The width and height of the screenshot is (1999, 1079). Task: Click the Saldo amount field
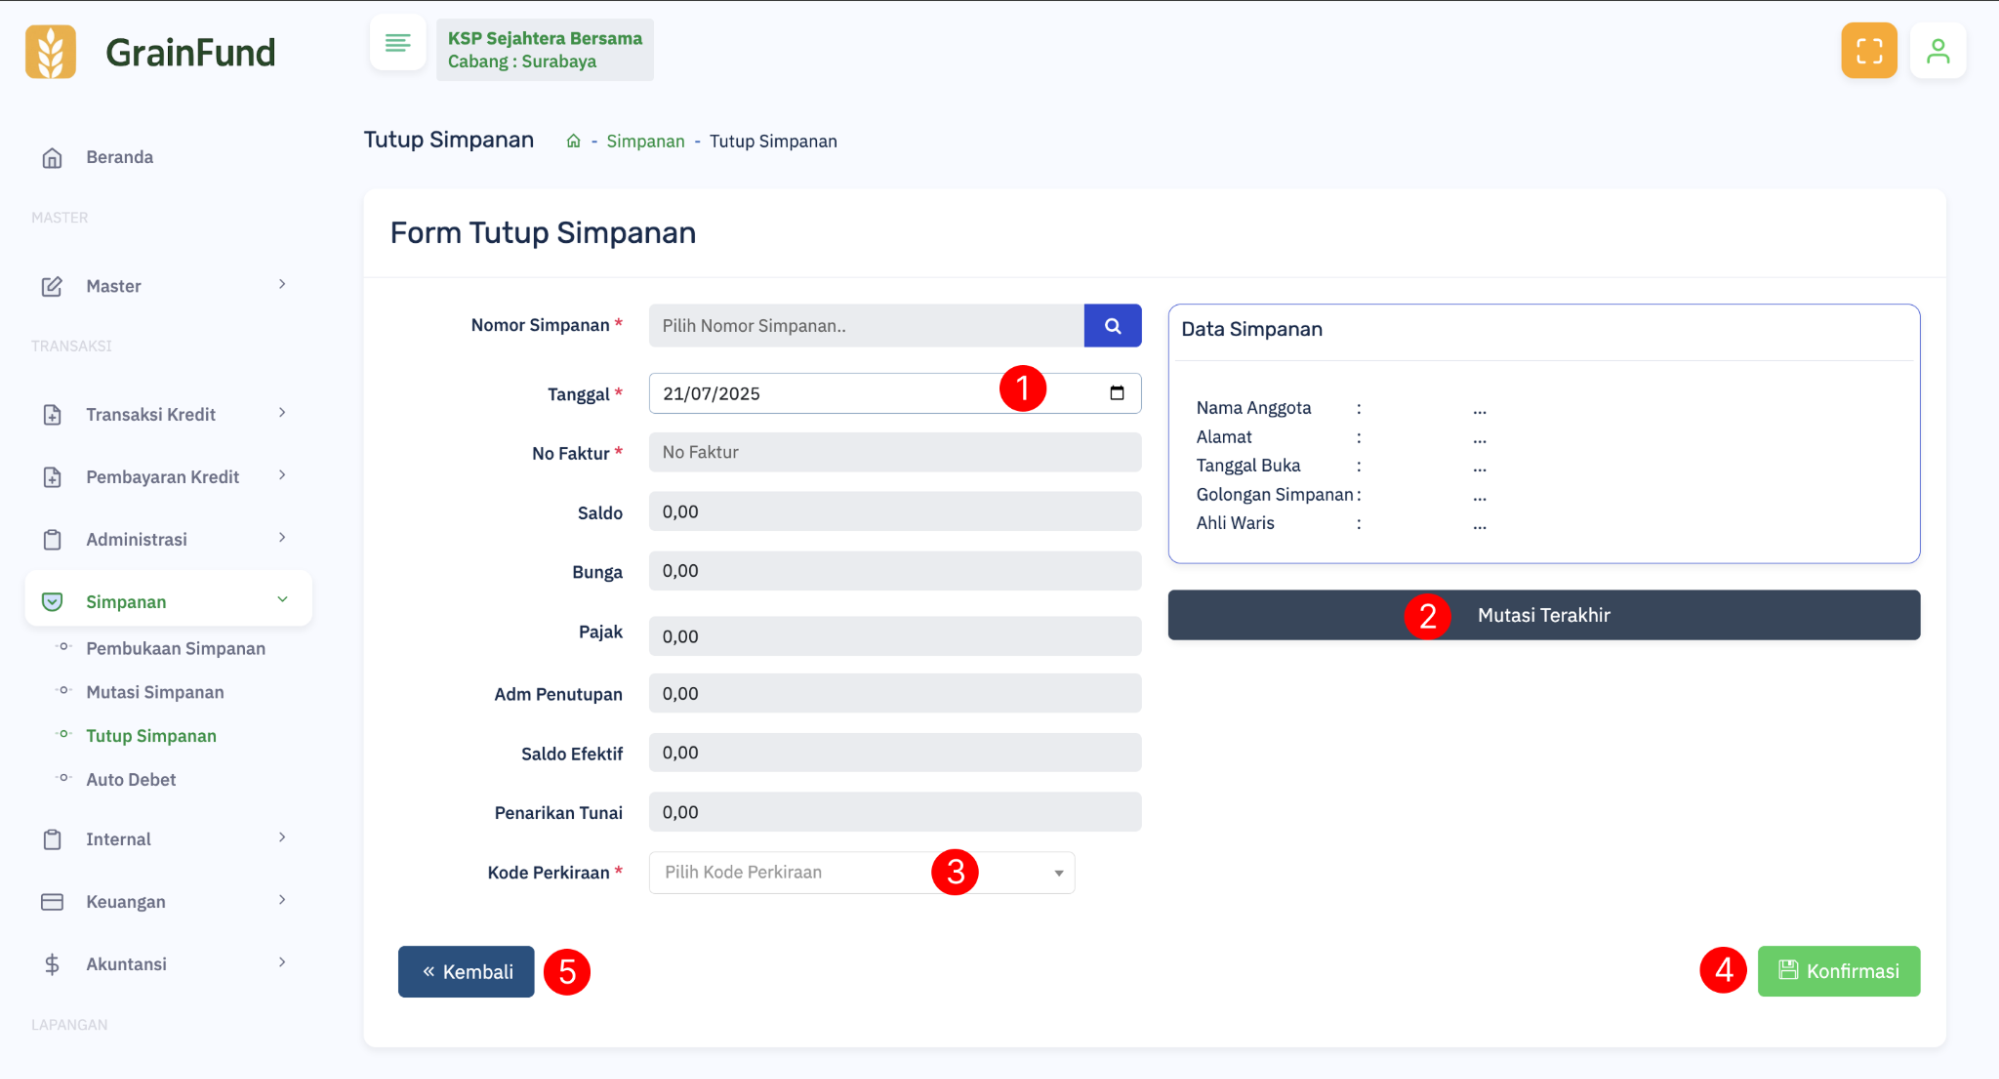tap(894, 512)
